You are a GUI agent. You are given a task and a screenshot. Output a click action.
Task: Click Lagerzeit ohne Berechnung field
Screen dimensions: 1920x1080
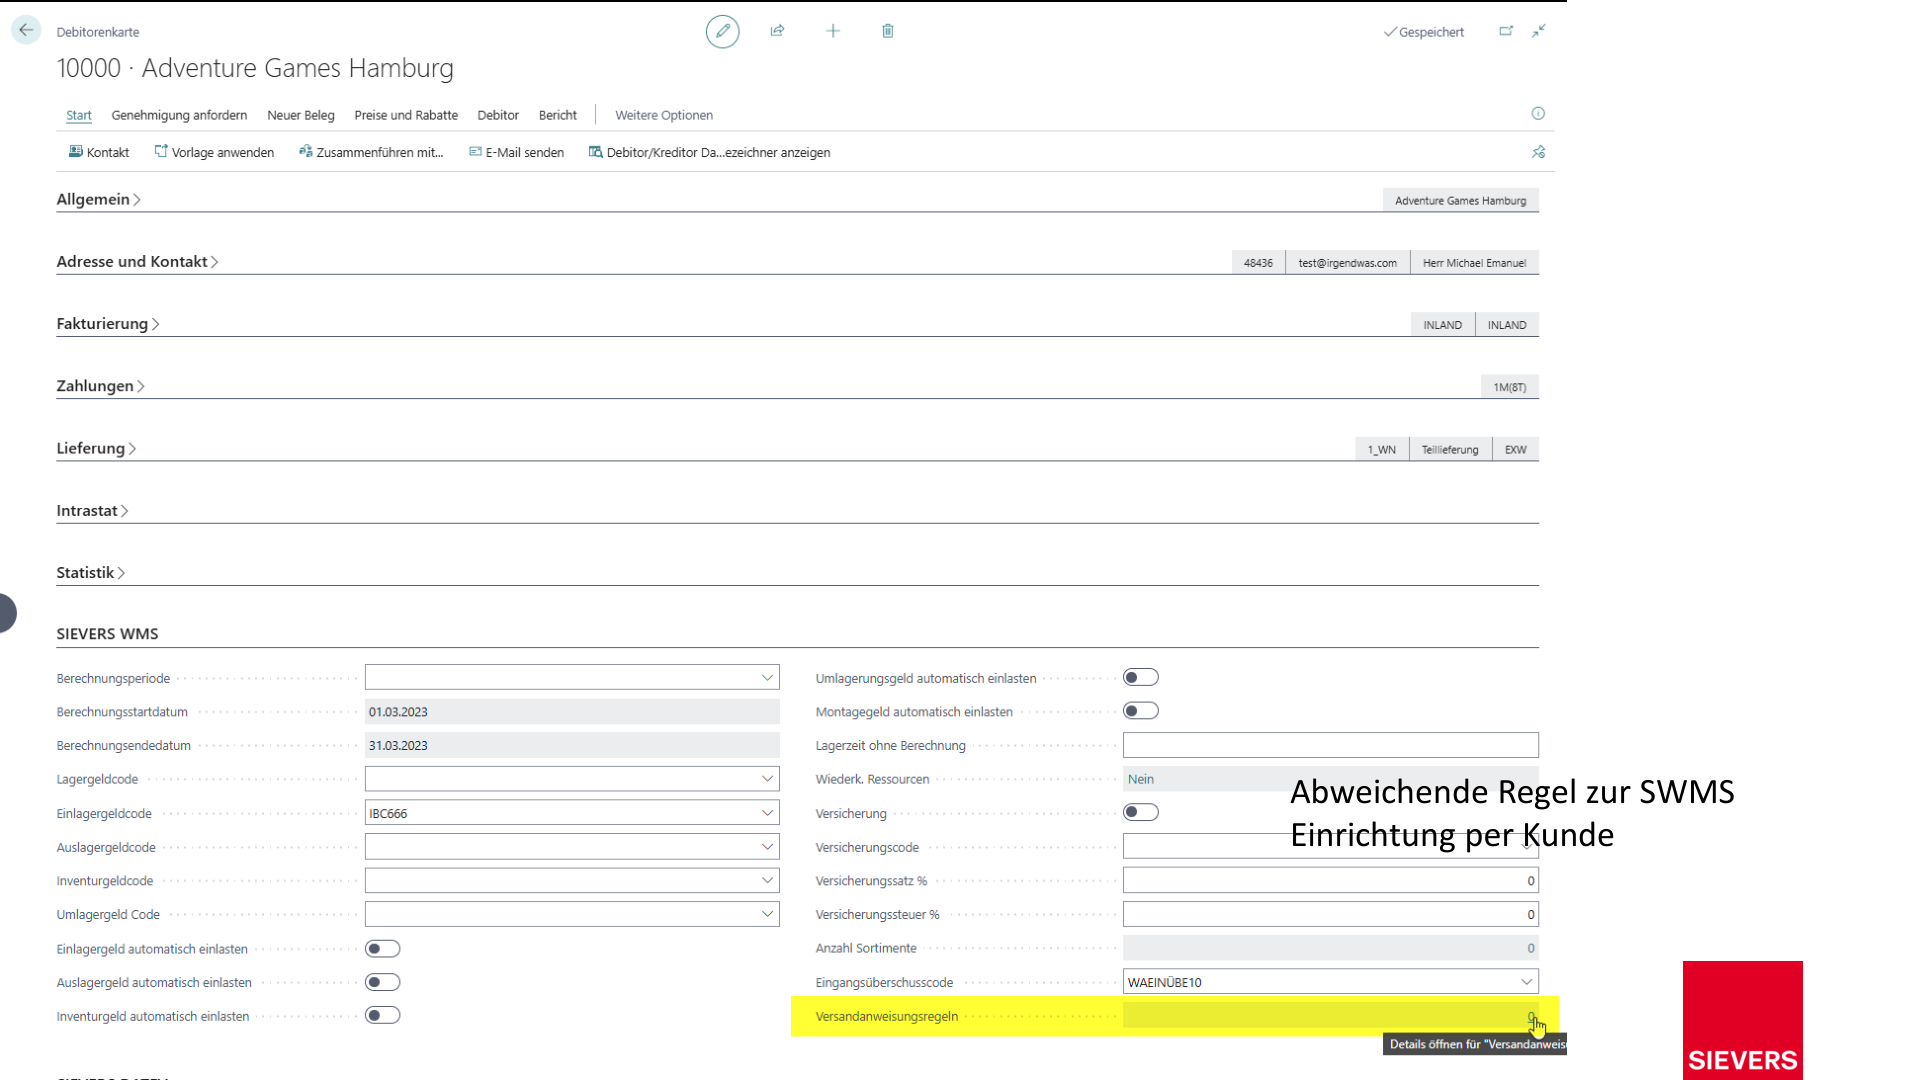[1330, 745]
